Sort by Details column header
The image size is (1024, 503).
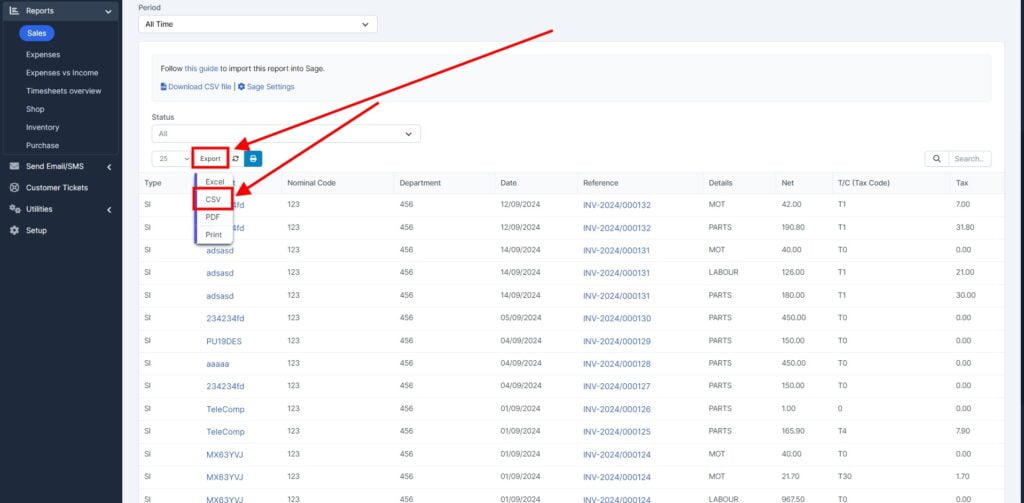pos(720,183)
